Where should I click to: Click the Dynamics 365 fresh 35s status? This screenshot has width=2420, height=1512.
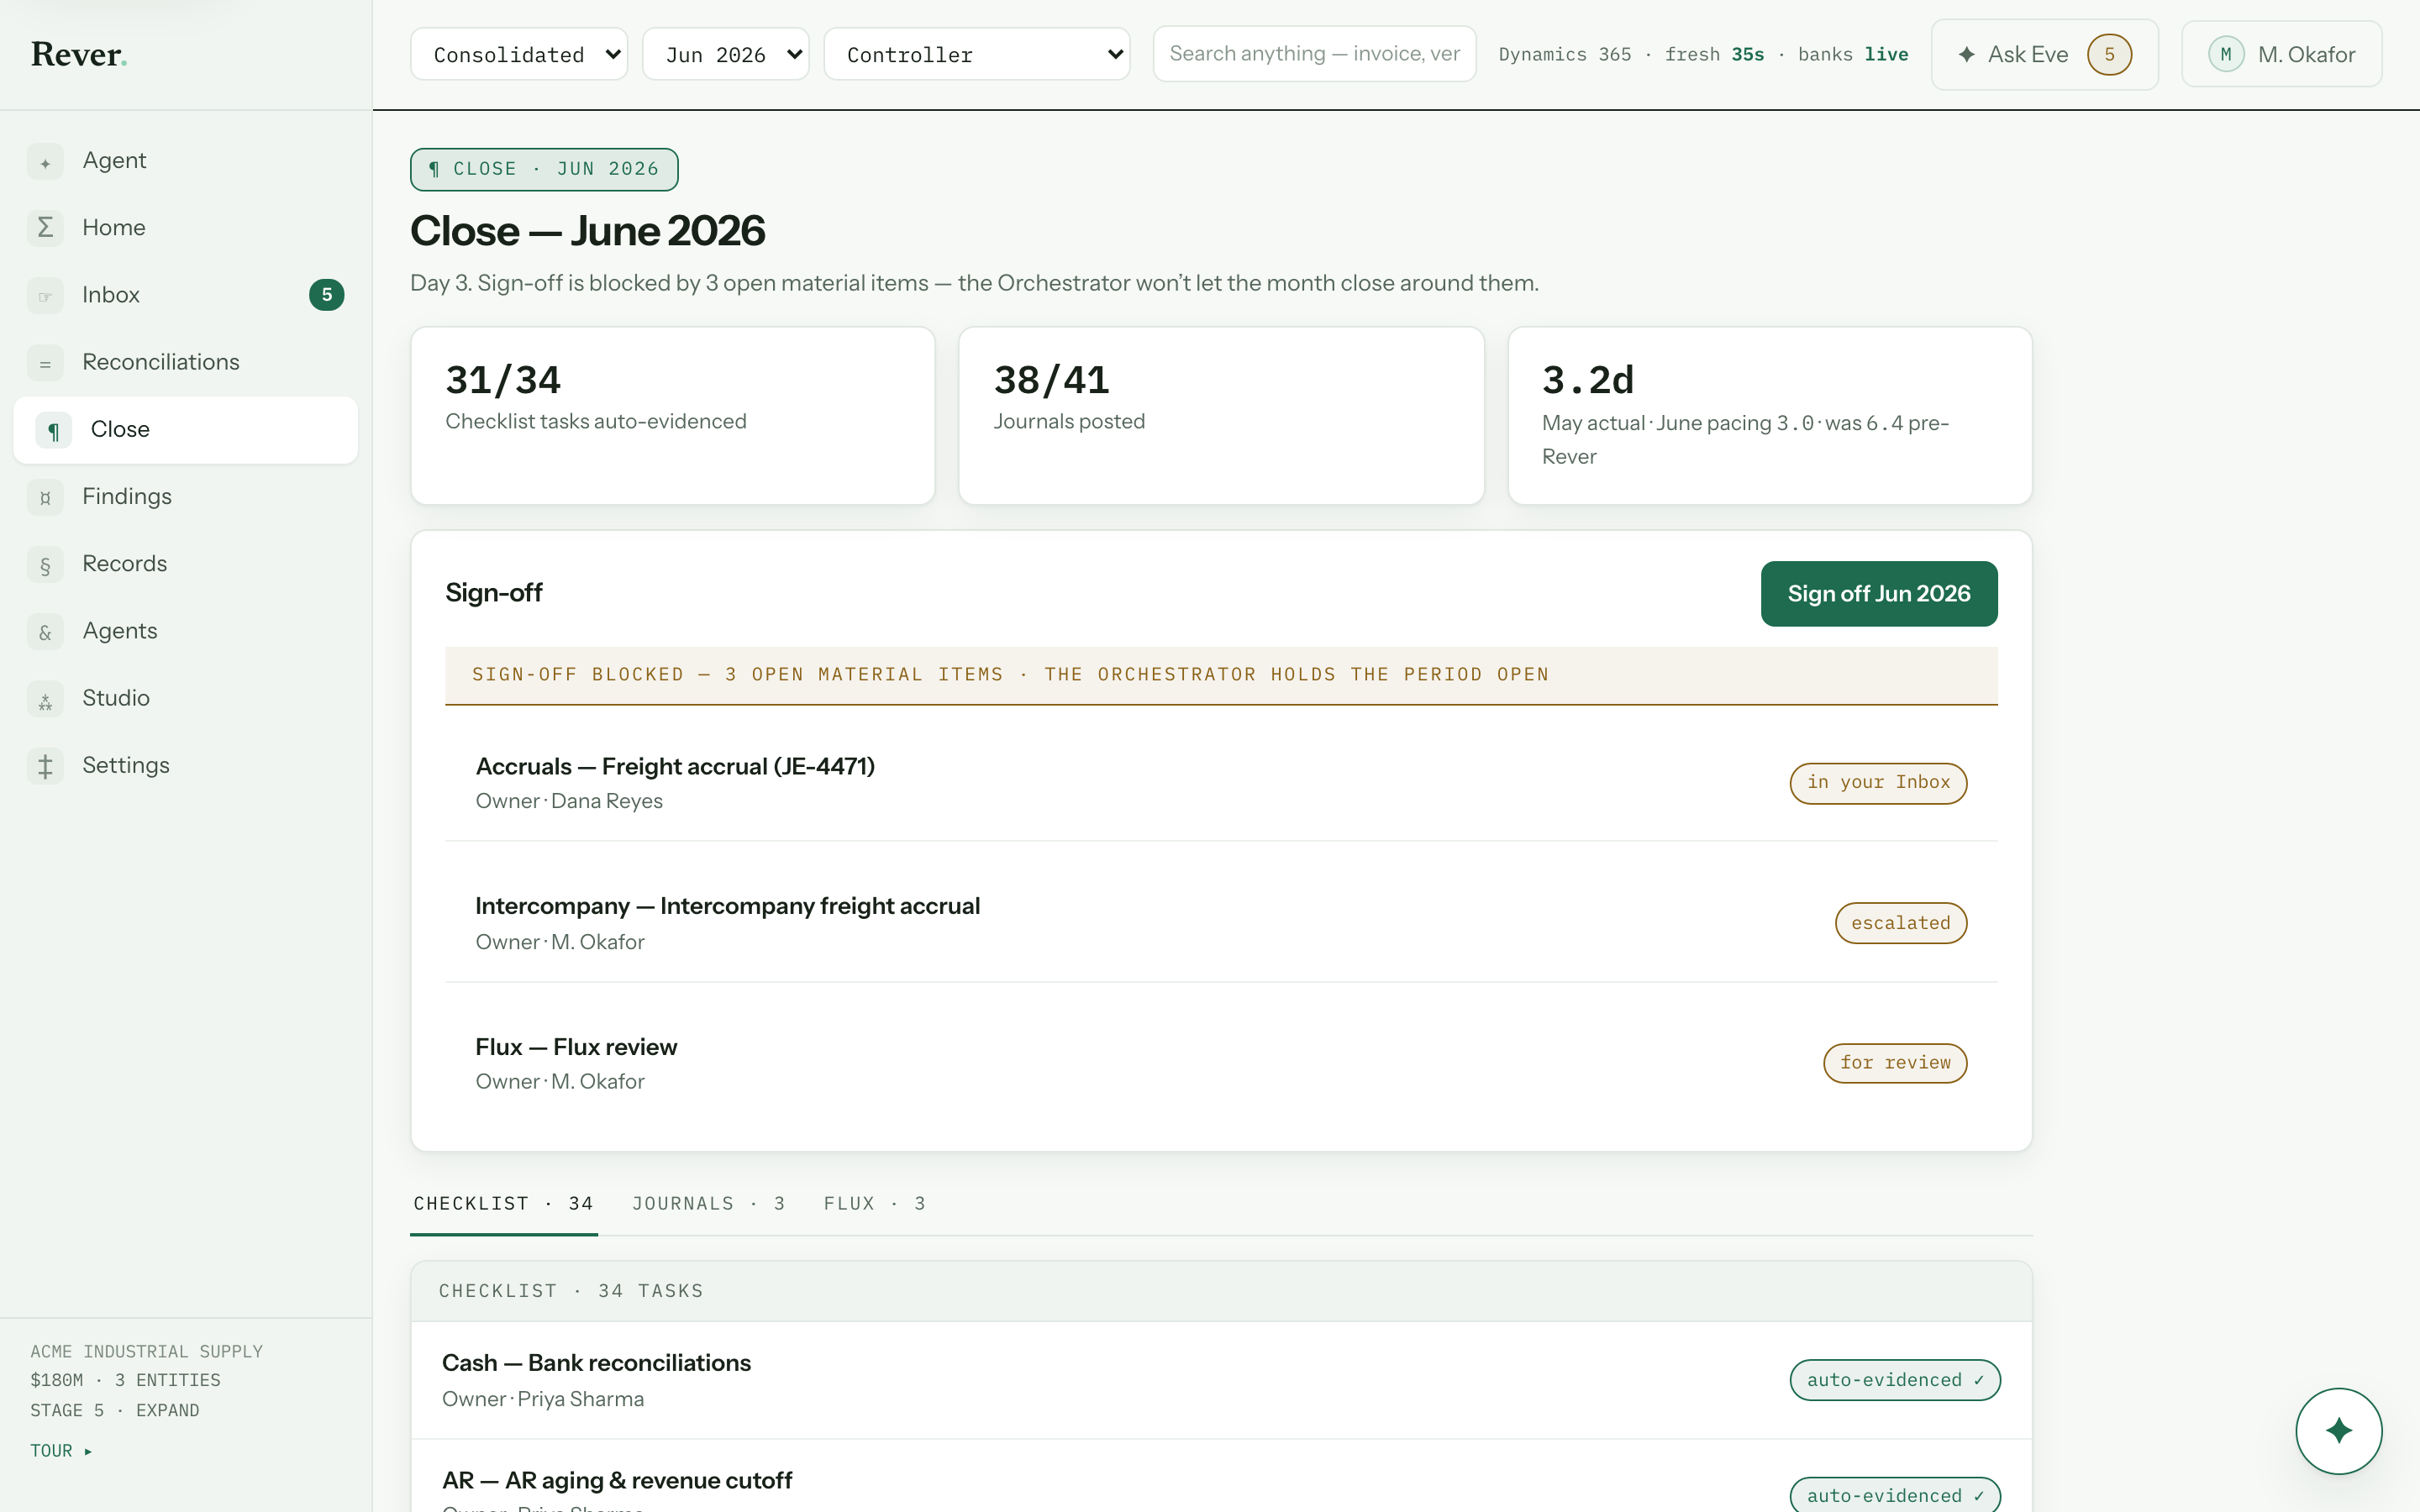coord(1631,55)
